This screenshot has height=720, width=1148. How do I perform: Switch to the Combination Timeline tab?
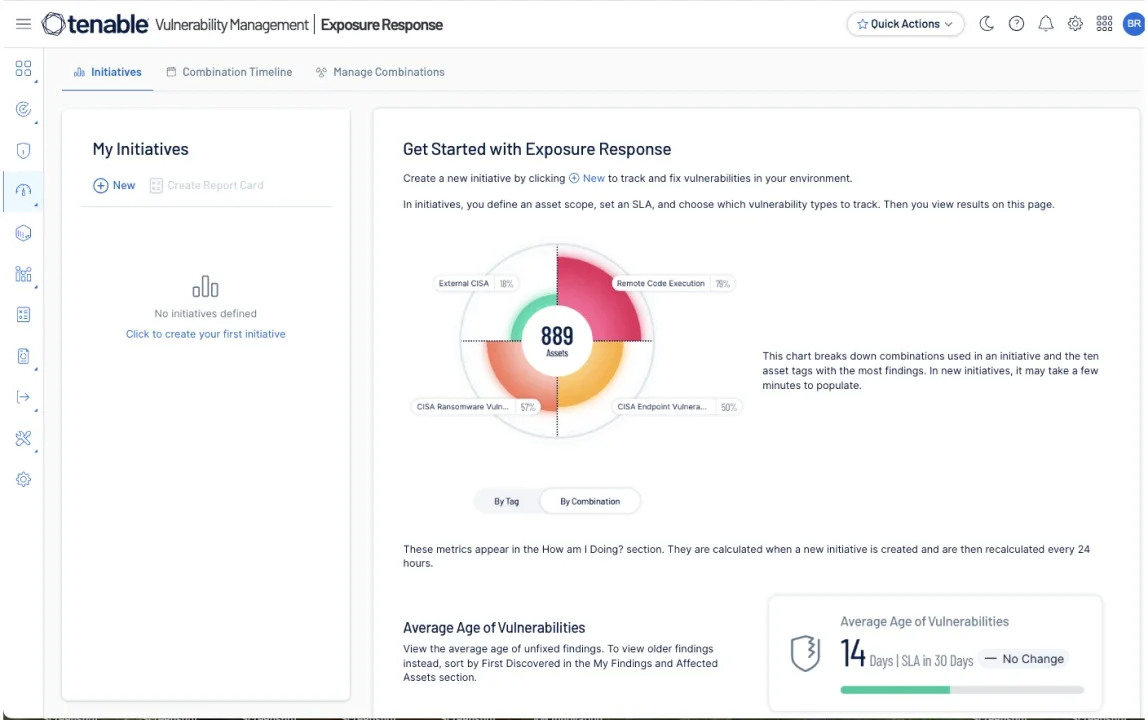point(229,72)
